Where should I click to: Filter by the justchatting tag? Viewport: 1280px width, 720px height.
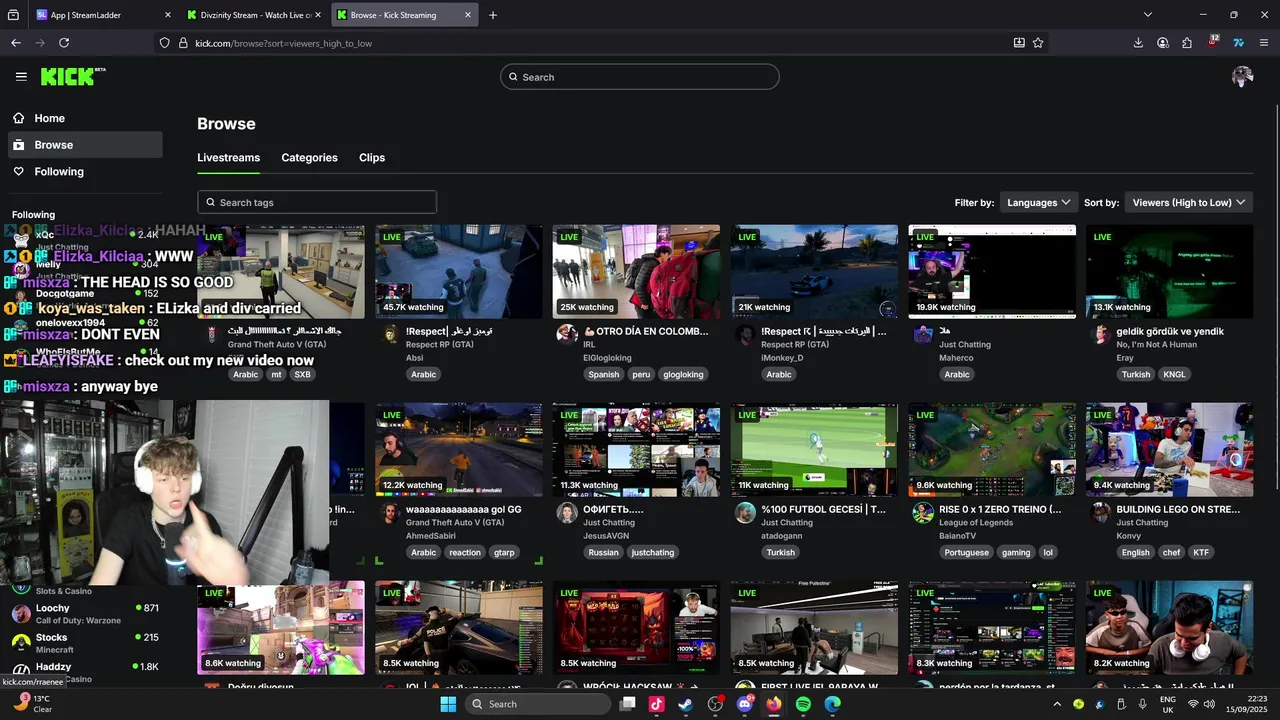[652, 552]
